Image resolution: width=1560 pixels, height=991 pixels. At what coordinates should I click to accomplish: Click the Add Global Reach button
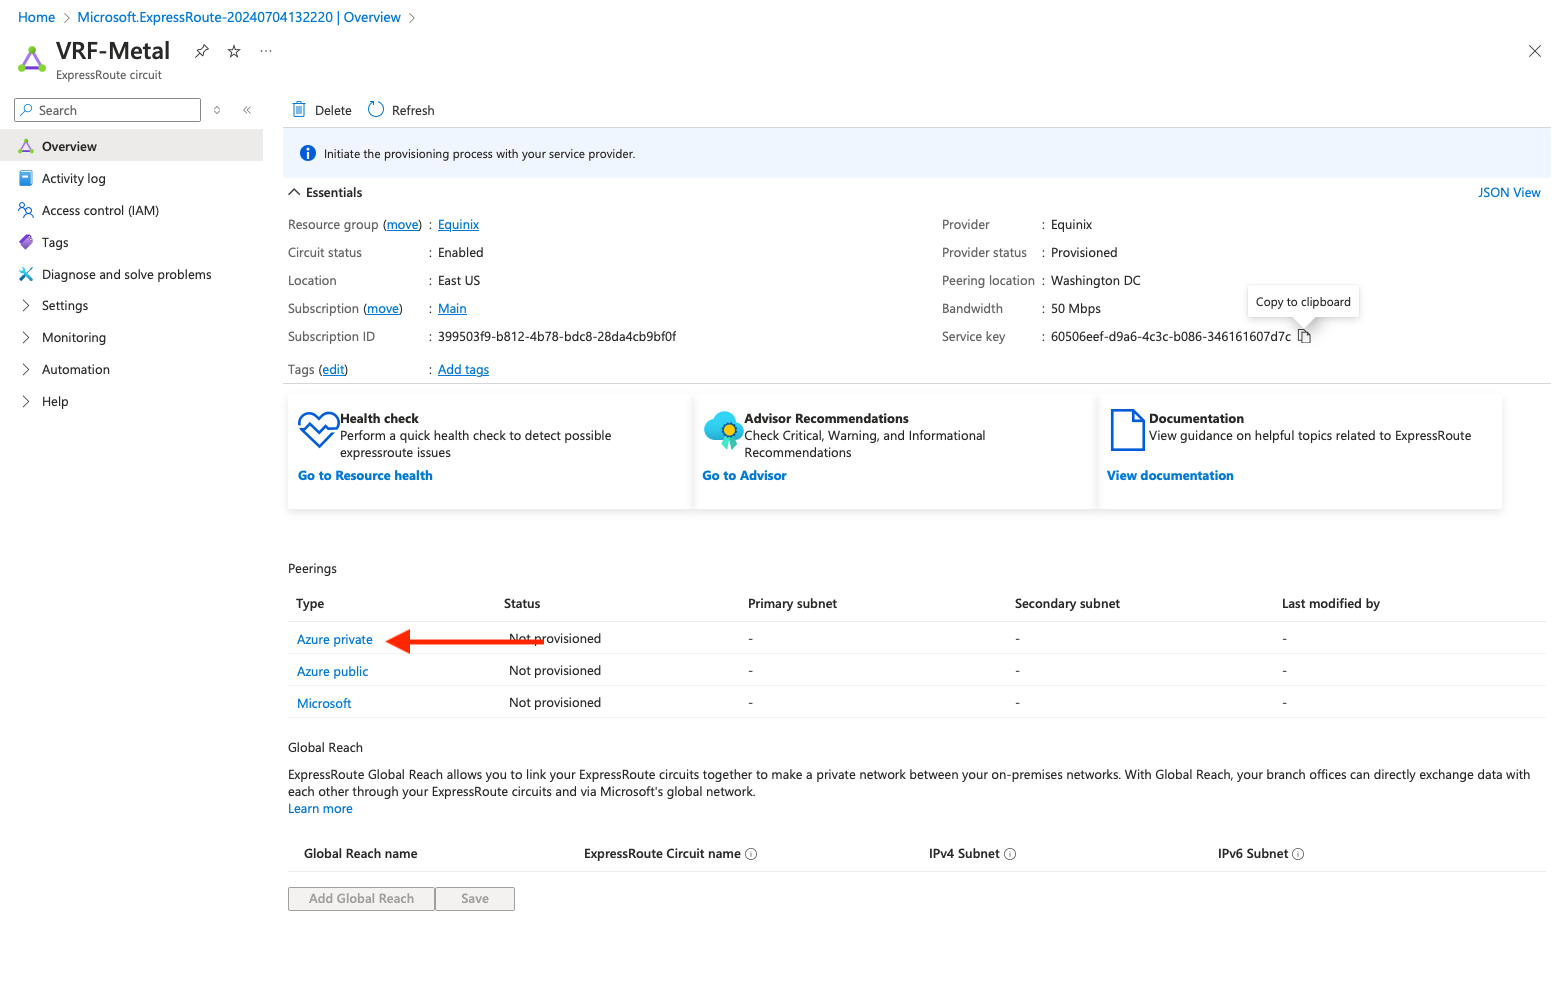coord(361,899)
